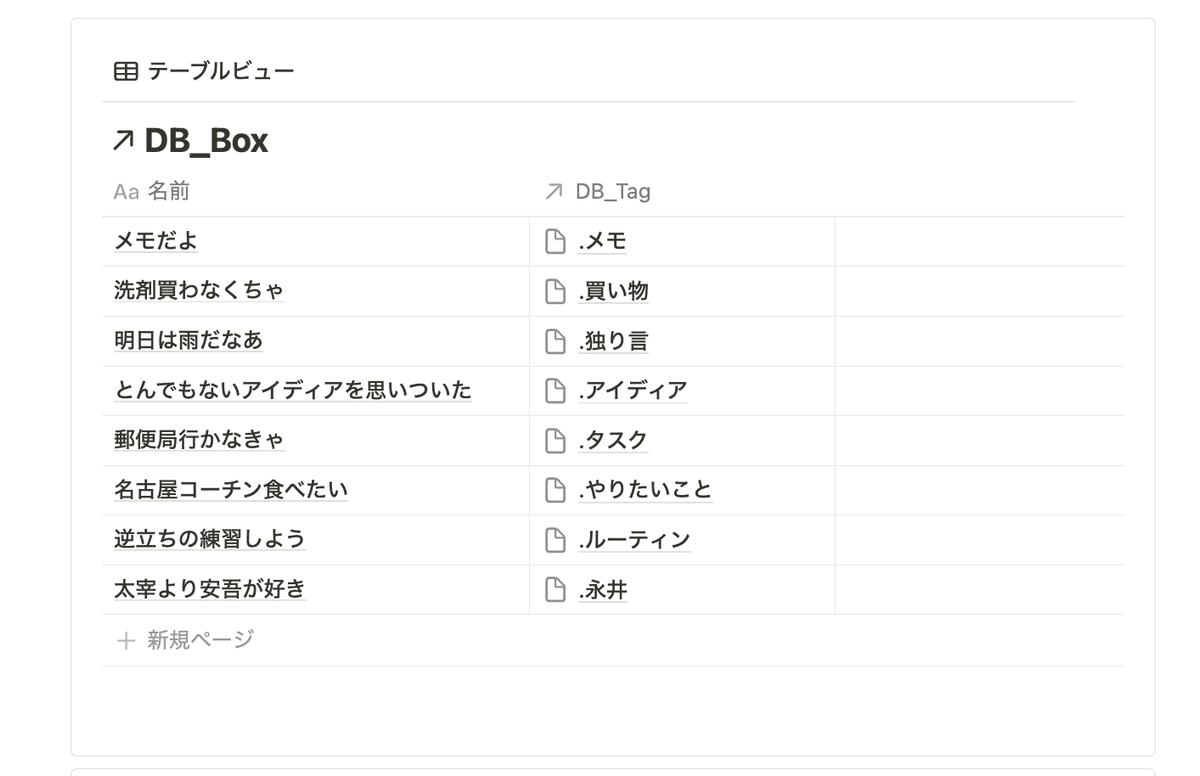
Task: Open the テーブルビュー view tab
Action: pos(205,71)
